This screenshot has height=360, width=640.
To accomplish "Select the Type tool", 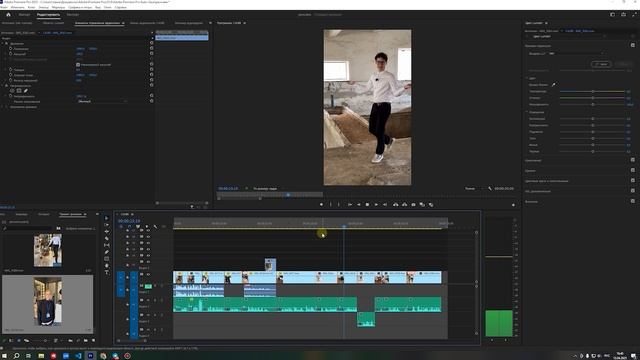I will pyautogui.click(x=107, y=272).
